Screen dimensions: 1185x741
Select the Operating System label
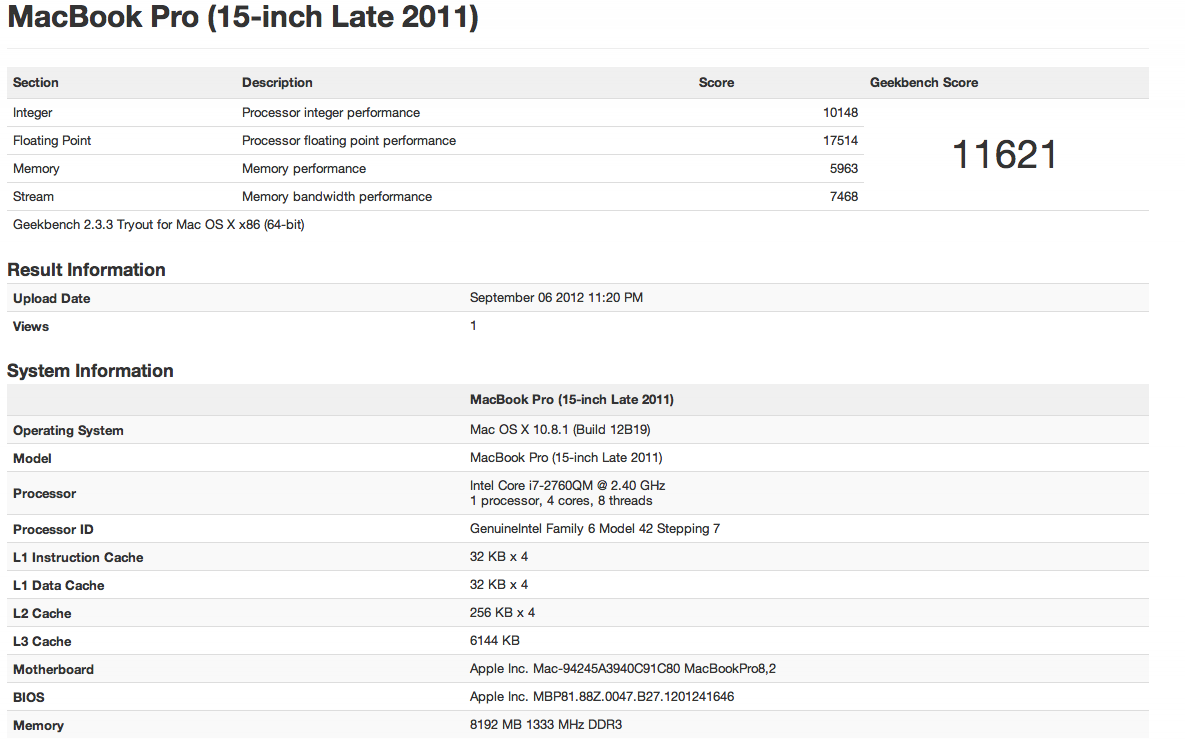(68, 430)
